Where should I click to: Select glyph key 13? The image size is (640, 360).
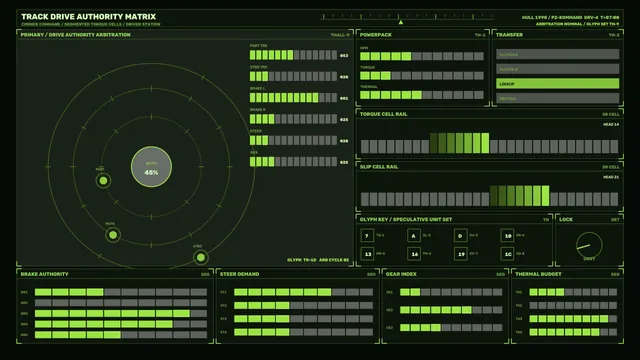coord(367,254)
